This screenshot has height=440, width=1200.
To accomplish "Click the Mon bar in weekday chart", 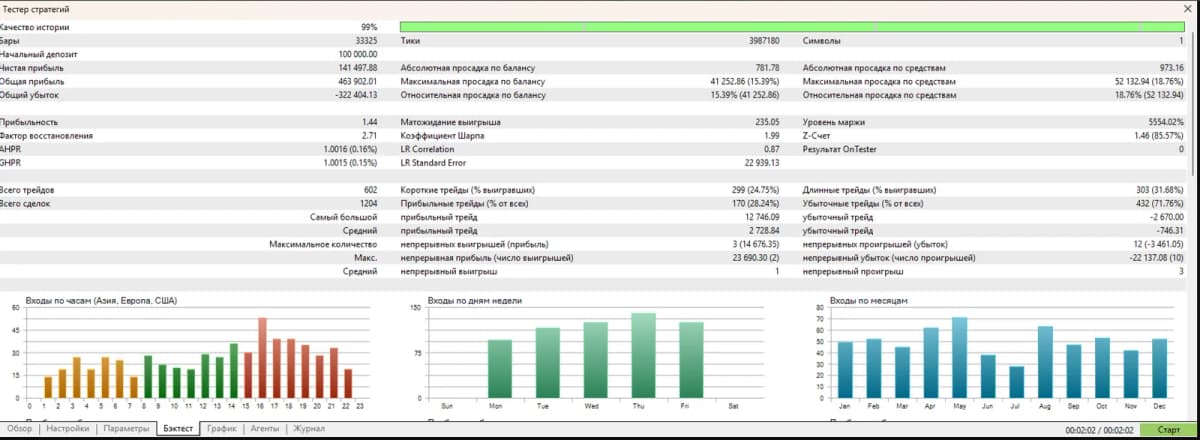I will point(500,369).
